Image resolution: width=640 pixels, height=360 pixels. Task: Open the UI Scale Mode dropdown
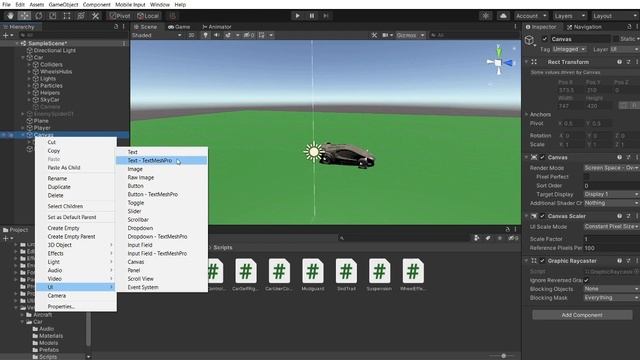[x=611, y=227]
